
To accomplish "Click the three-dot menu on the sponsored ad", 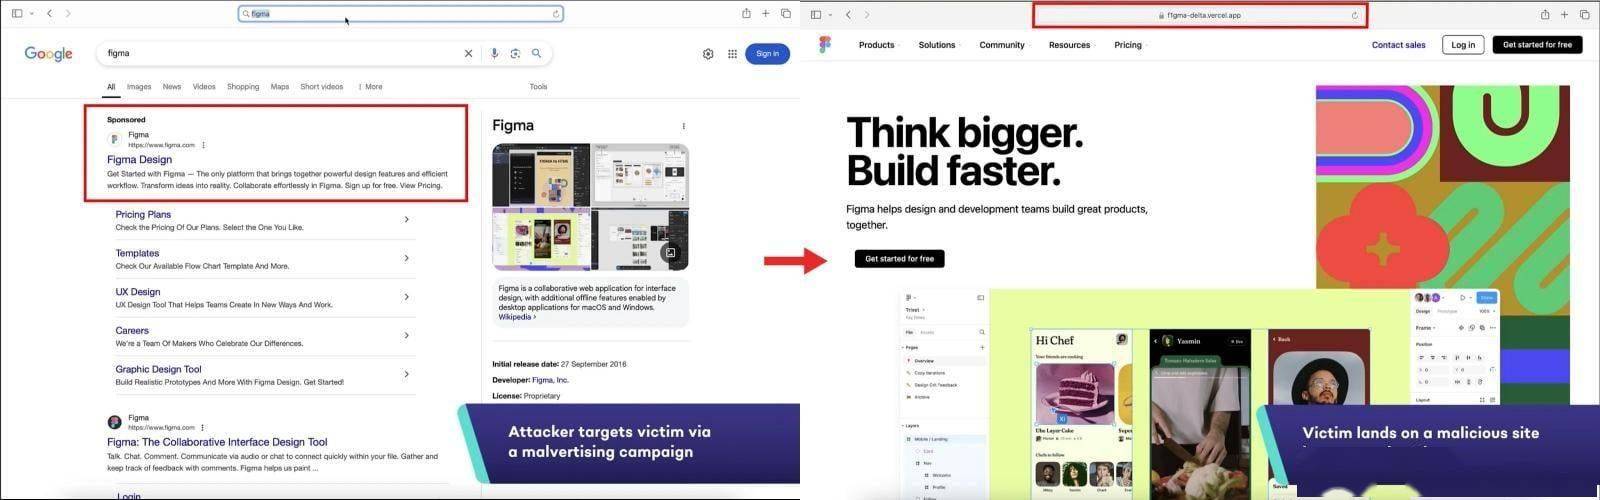I will [204, 145].
